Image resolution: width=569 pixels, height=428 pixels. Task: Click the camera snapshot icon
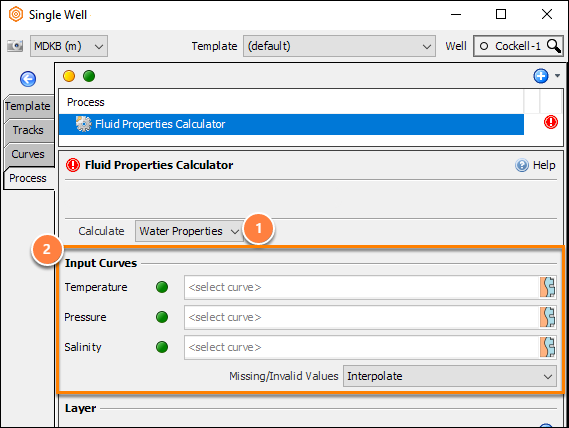point(15,46)
